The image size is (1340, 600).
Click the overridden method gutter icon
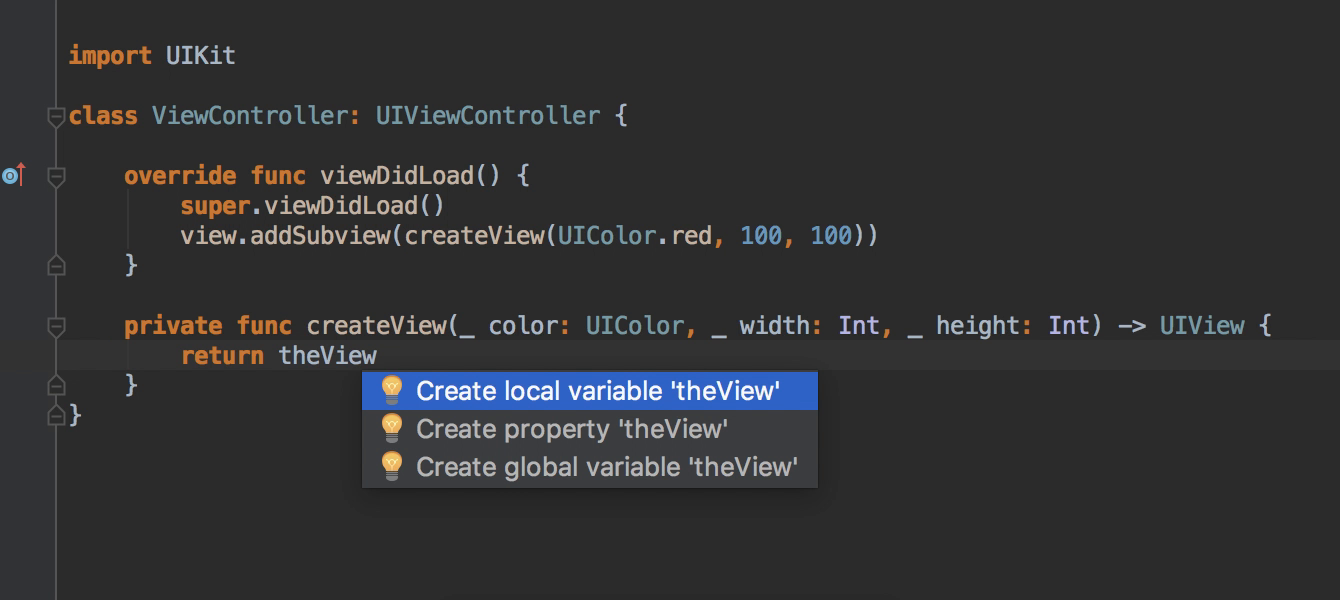(x=12, y=176)
